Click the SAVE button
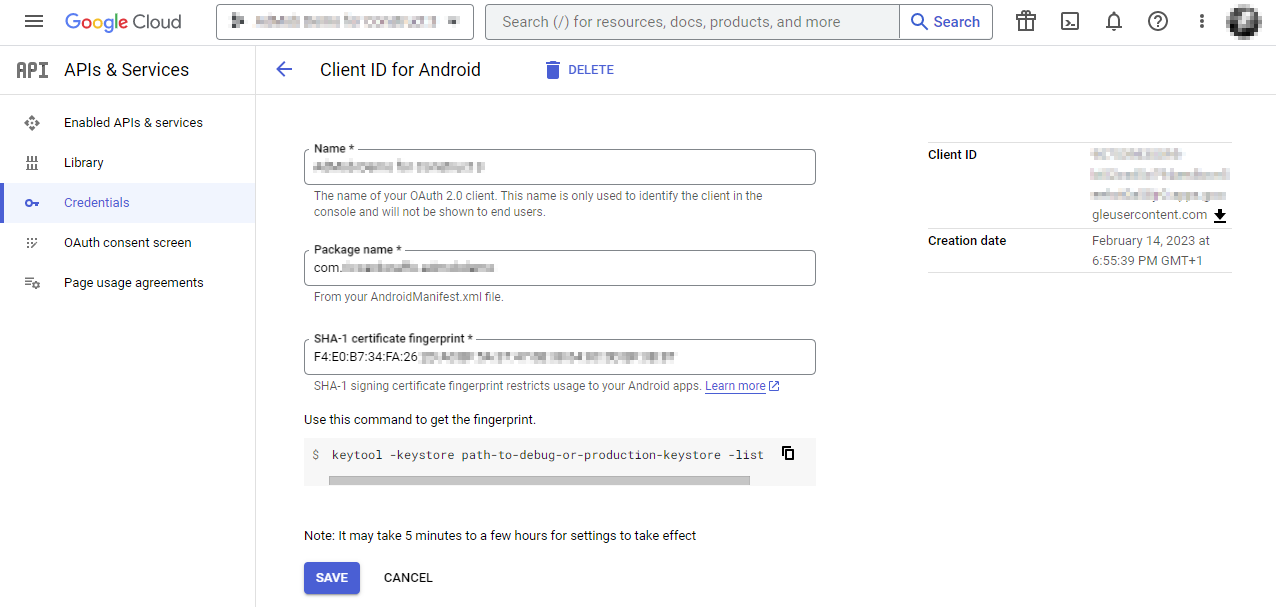The image size is (1276, 607). point(332,578)
